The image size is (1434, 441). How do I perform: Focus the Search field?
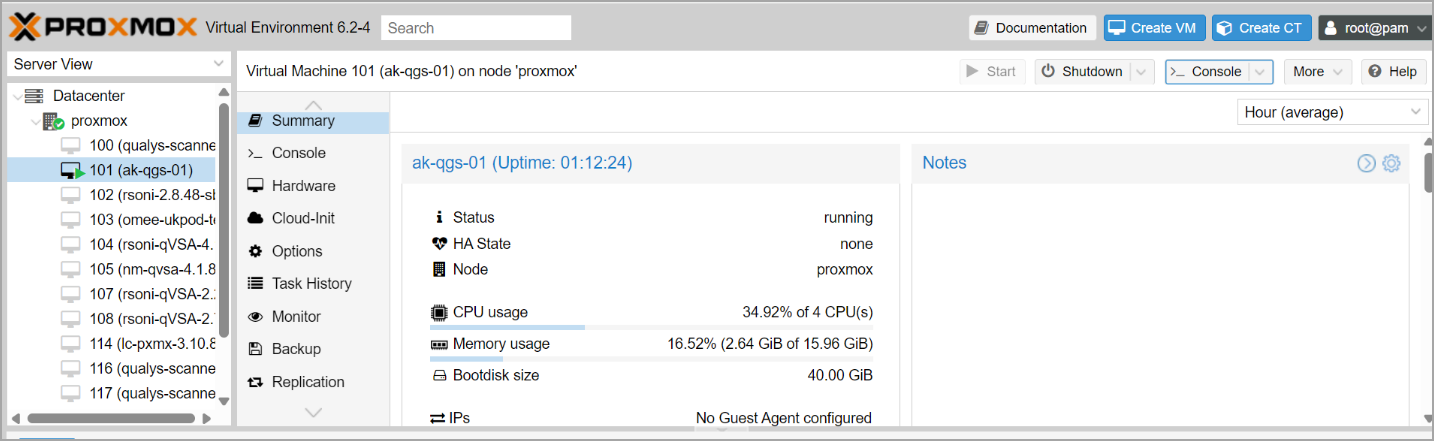point(476,28)
